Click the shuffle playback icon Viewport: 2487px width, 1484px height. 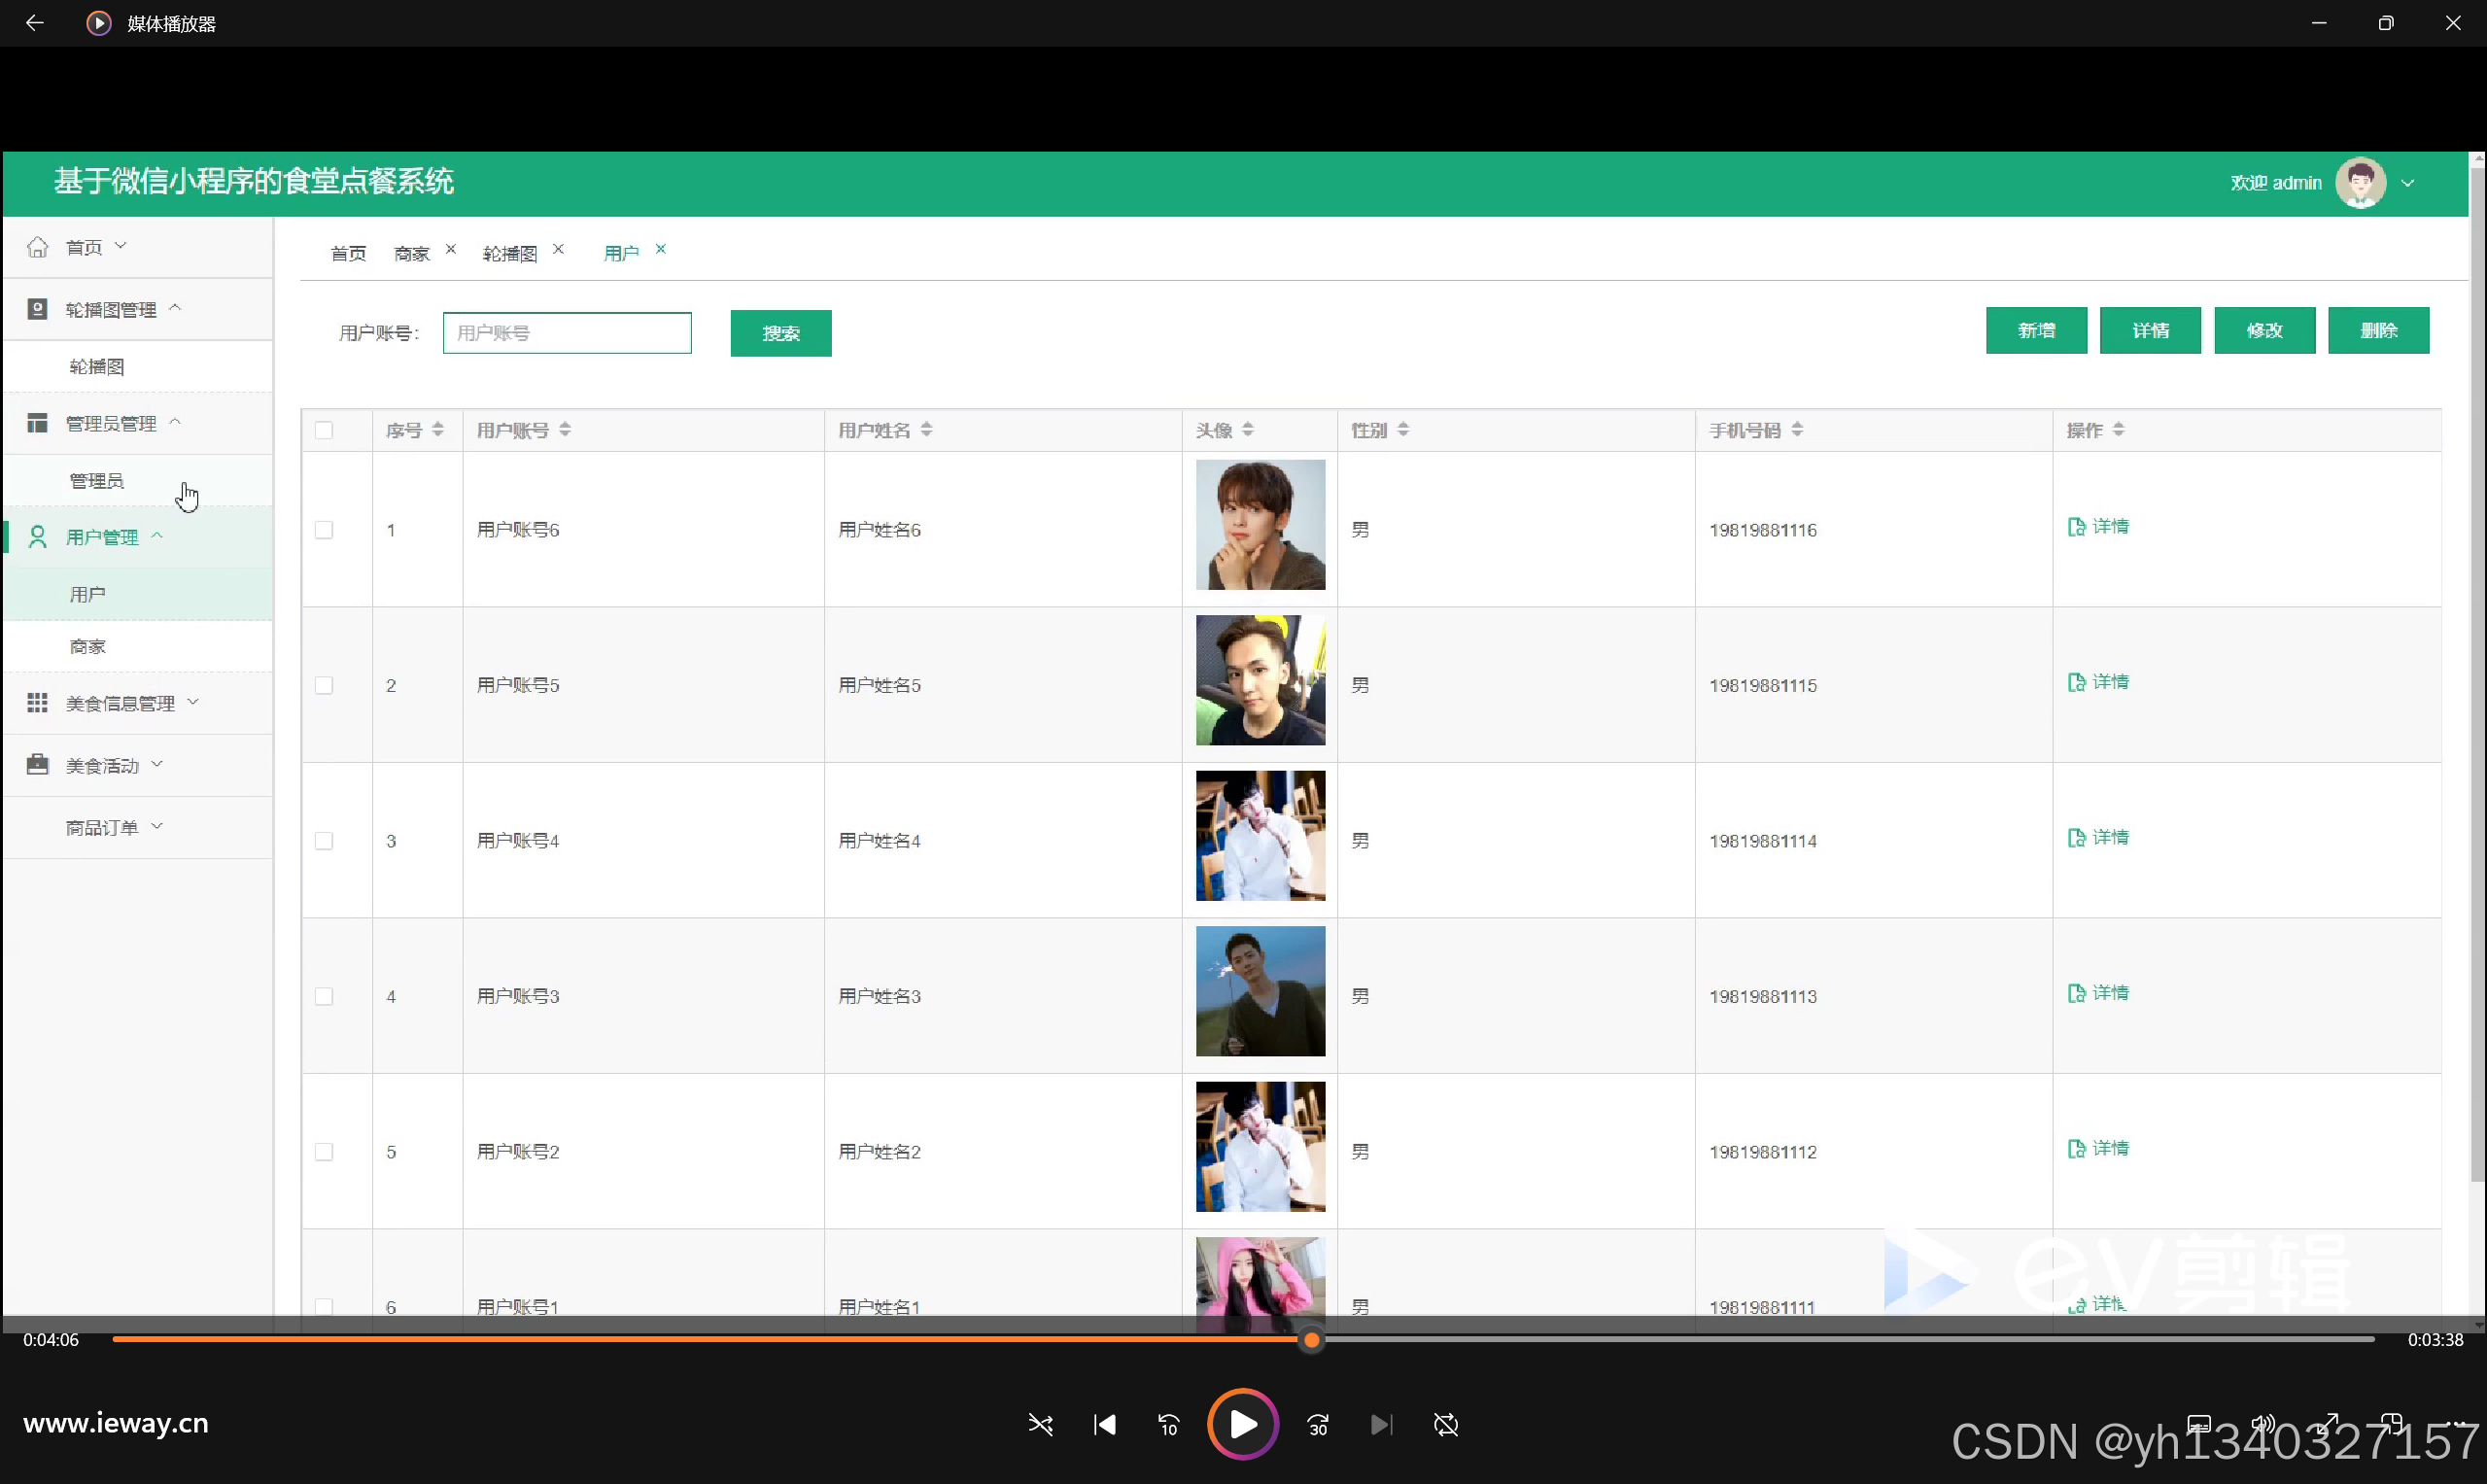tap(1040, 1424)
